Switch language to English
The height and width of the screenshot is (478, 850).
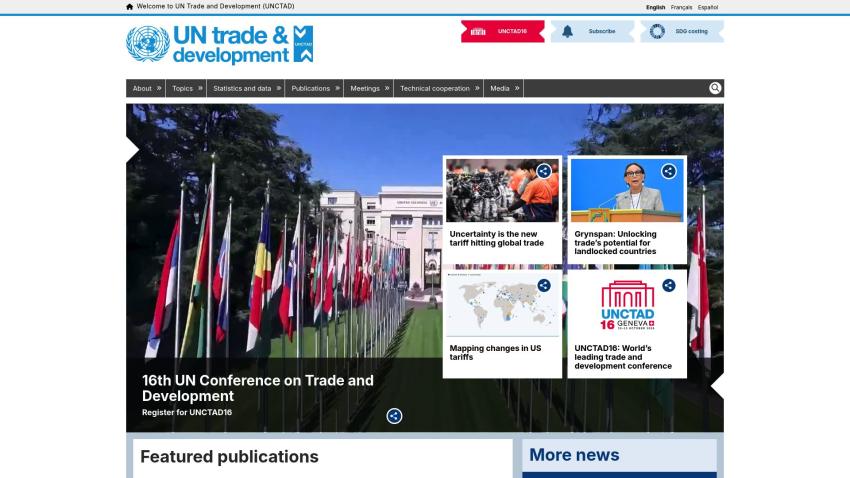coord(655,8)
